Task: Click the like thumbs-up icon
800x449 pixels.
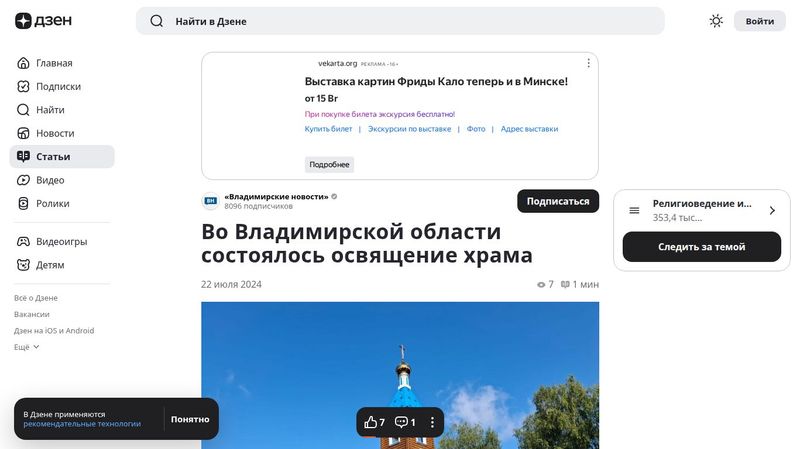Action: tap(371, 422)
